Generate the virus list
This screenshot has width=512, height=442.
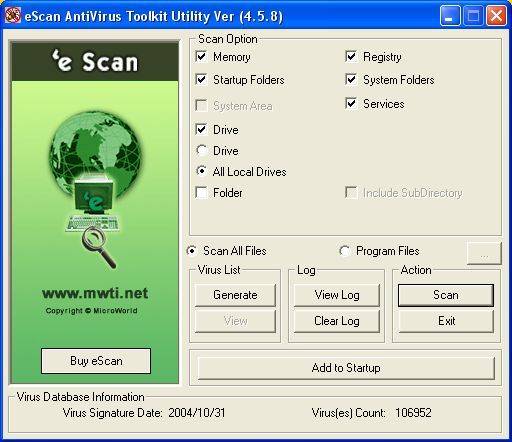tap(235, 295)
